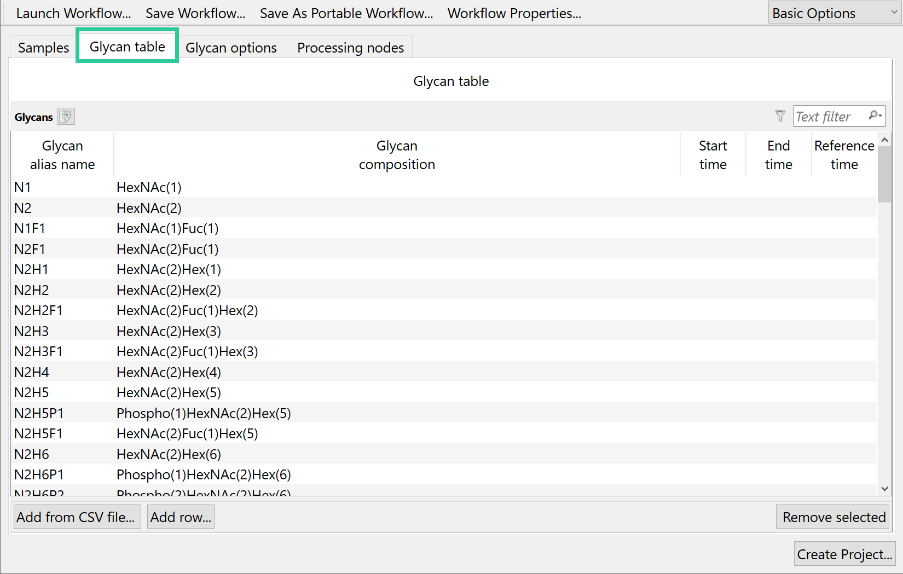Click the Glycans table options icon

[x=66, y=117]
